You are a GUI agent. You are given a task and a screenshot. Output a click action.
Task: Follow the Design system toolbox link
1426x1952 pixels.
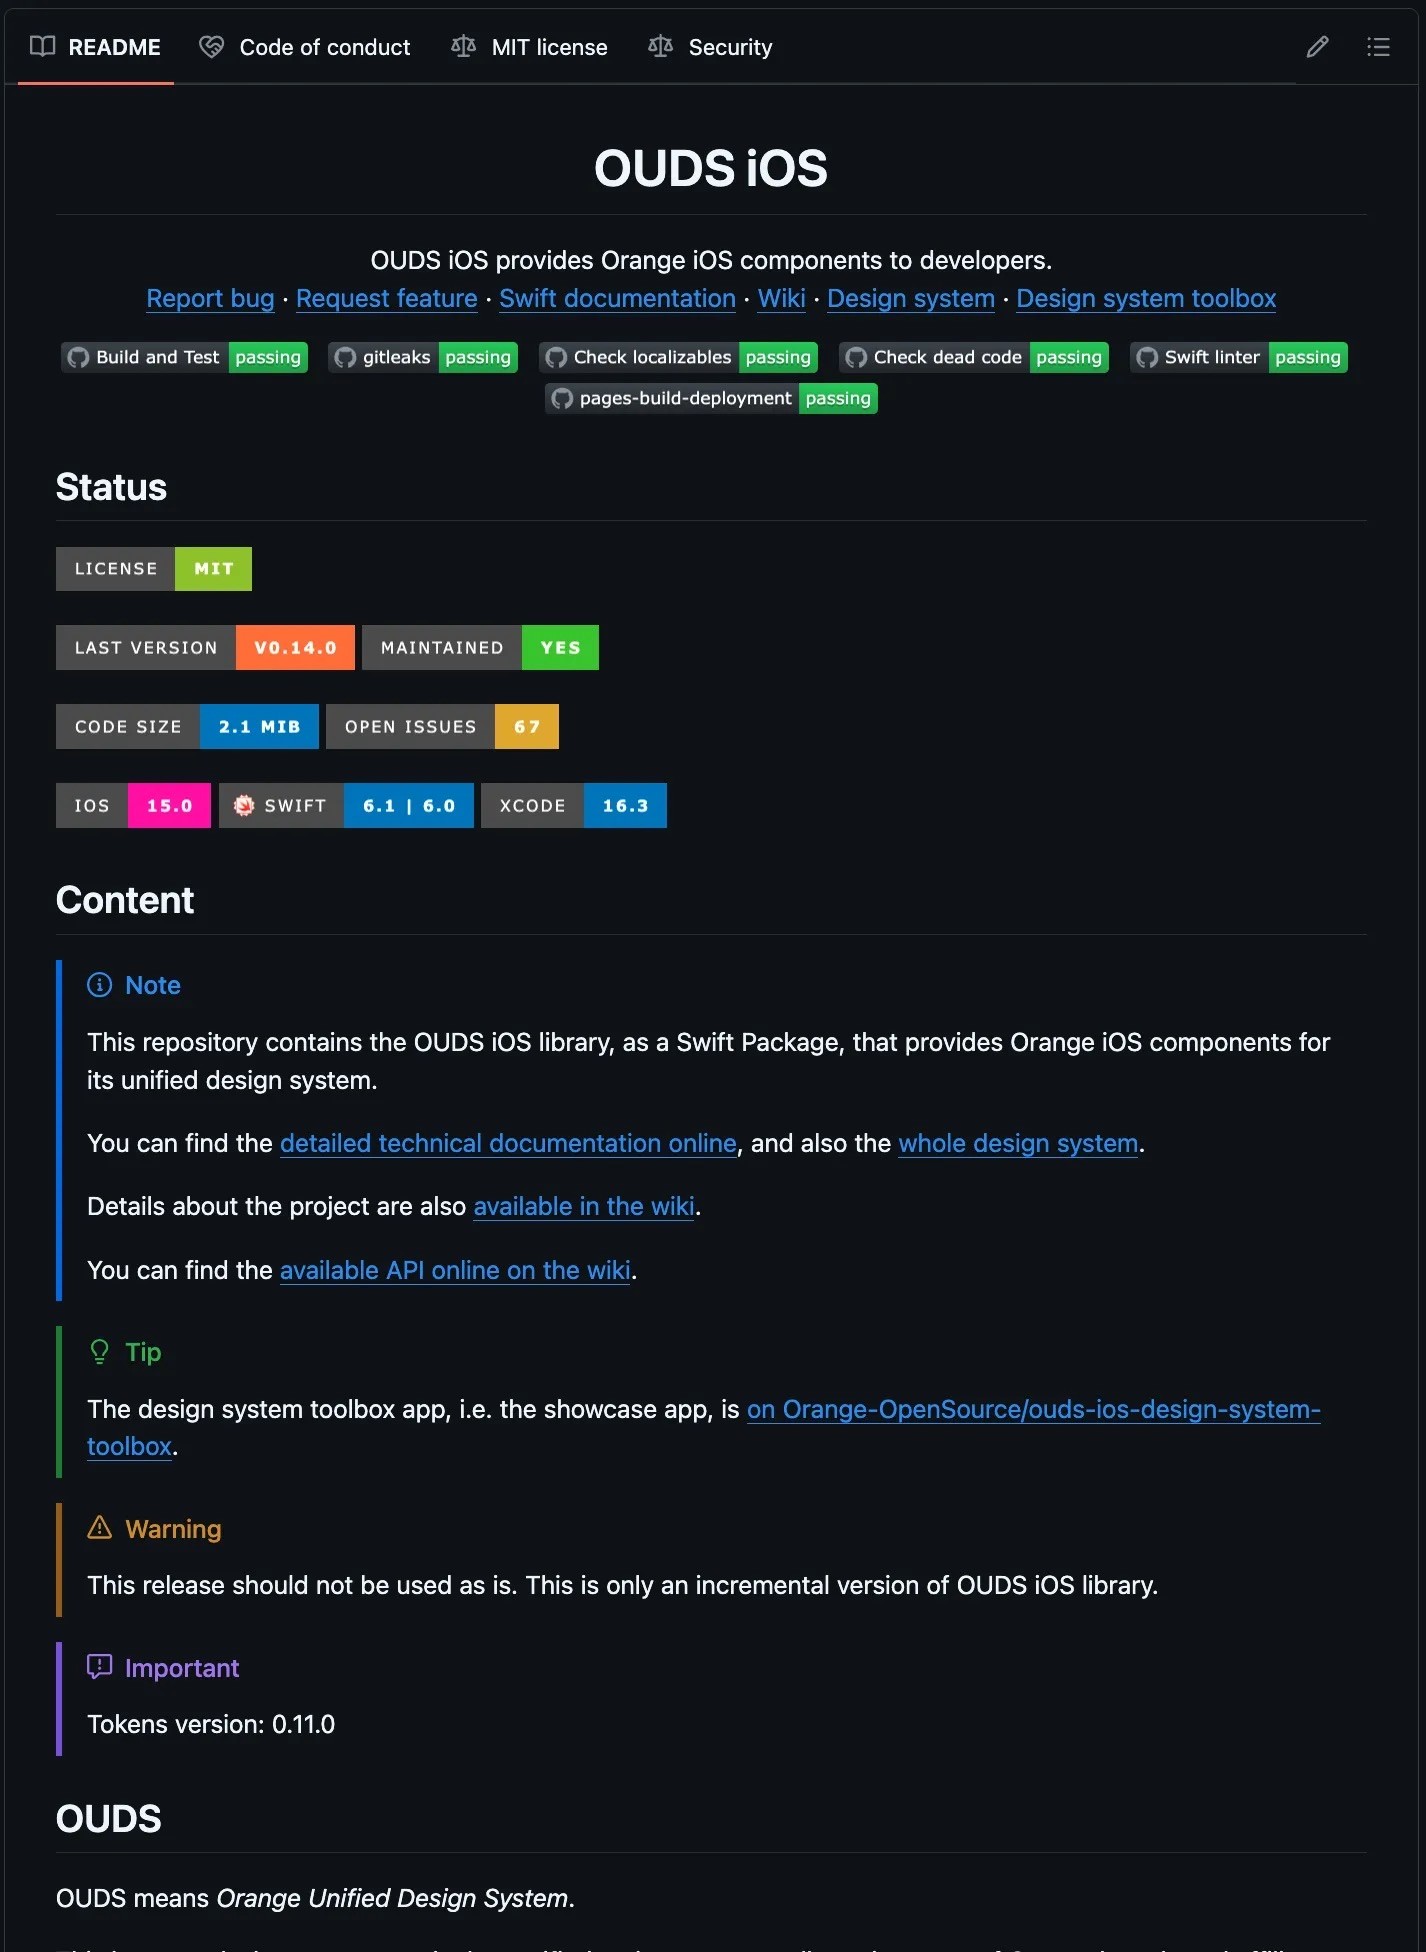1146,298
